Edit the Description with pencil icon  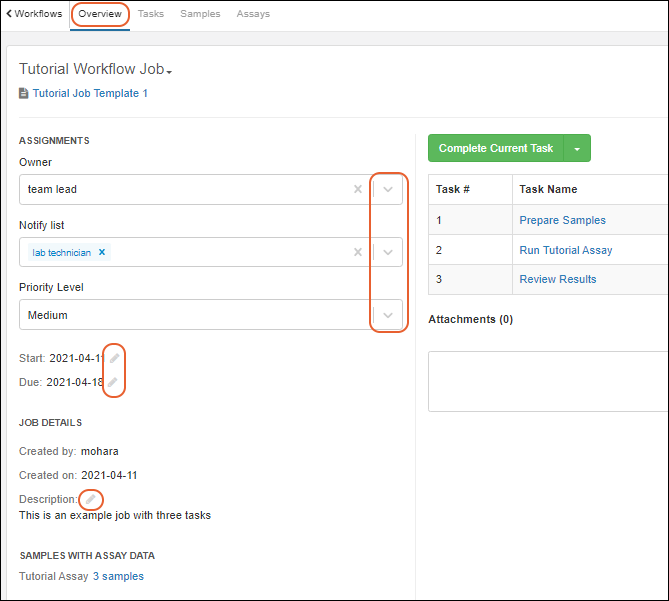[x=91, y=498]
